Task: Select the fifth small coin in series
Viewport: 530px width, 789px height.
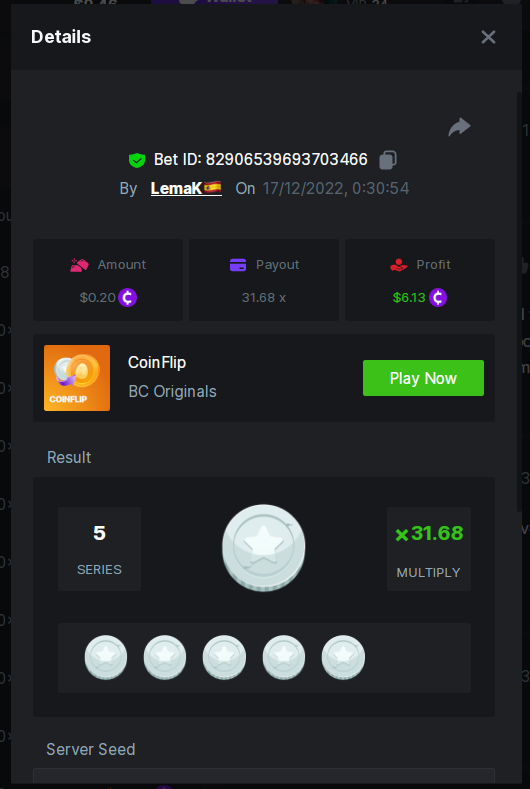Action: tap(343, 658)
